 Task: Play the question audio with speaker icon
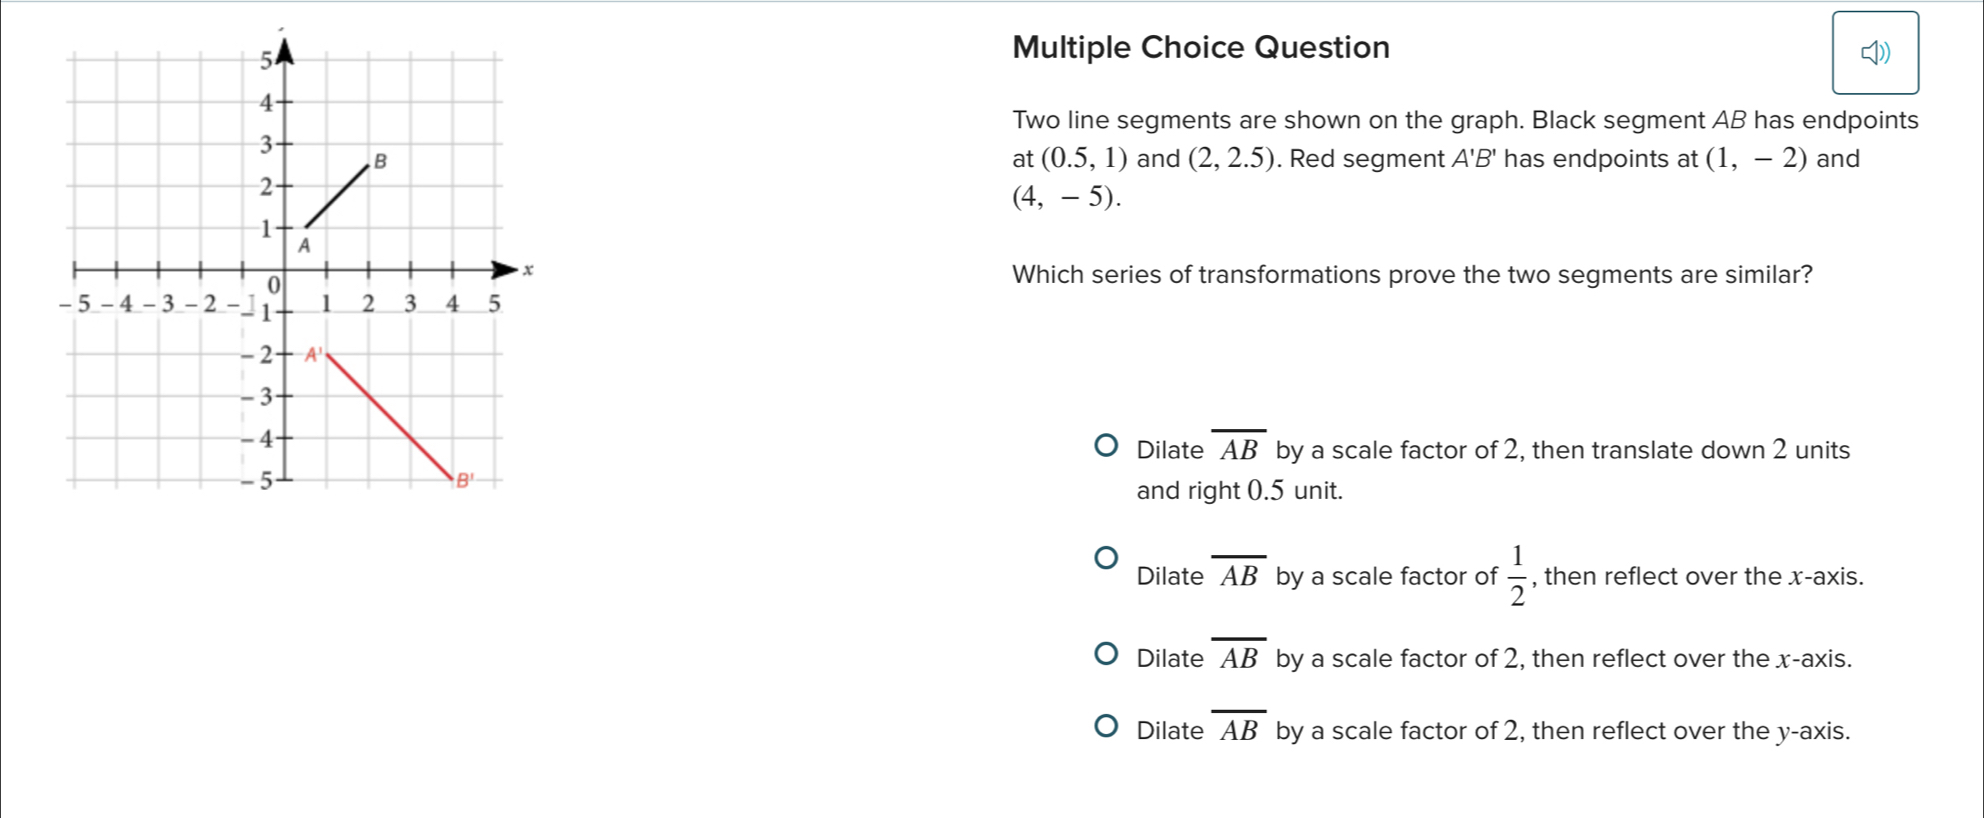[1875, 53]
